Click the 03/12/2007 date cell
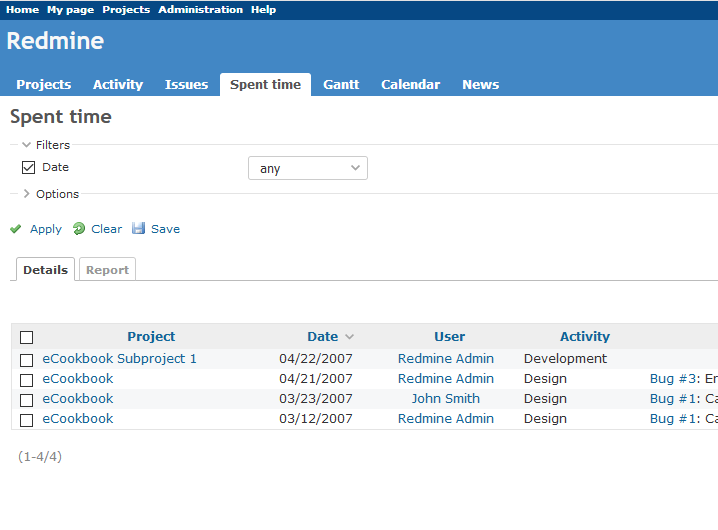 316,419
